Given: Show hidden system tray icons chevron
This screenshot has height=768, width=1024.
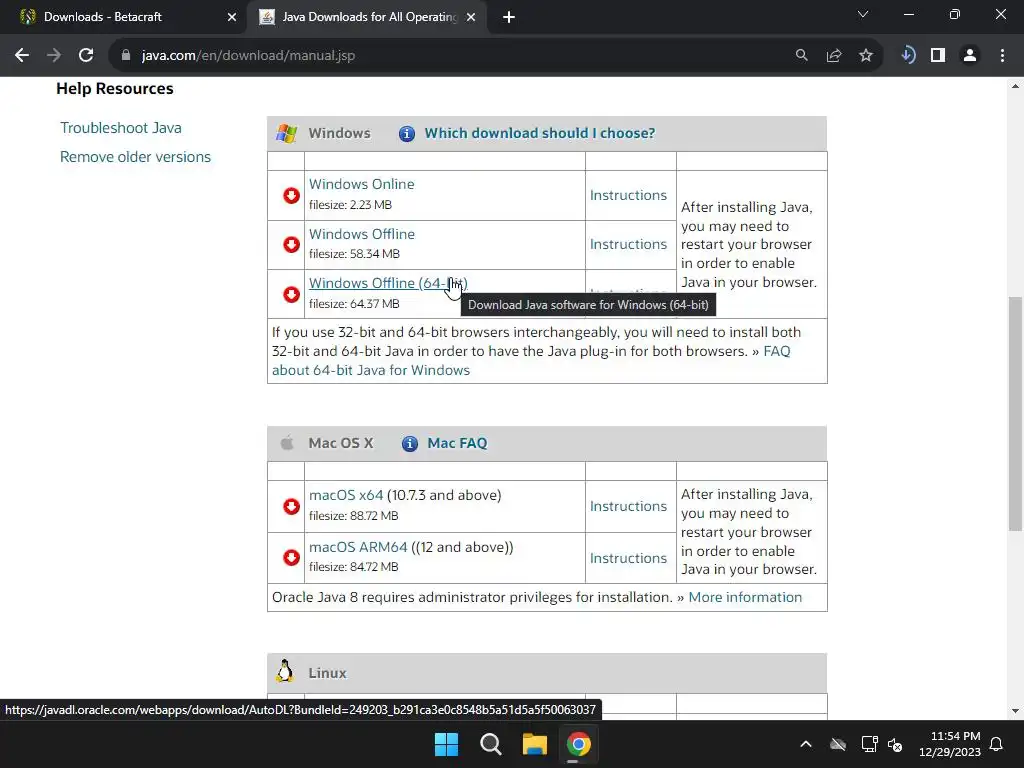Looking at the screenshot, I should coord(806,744).
